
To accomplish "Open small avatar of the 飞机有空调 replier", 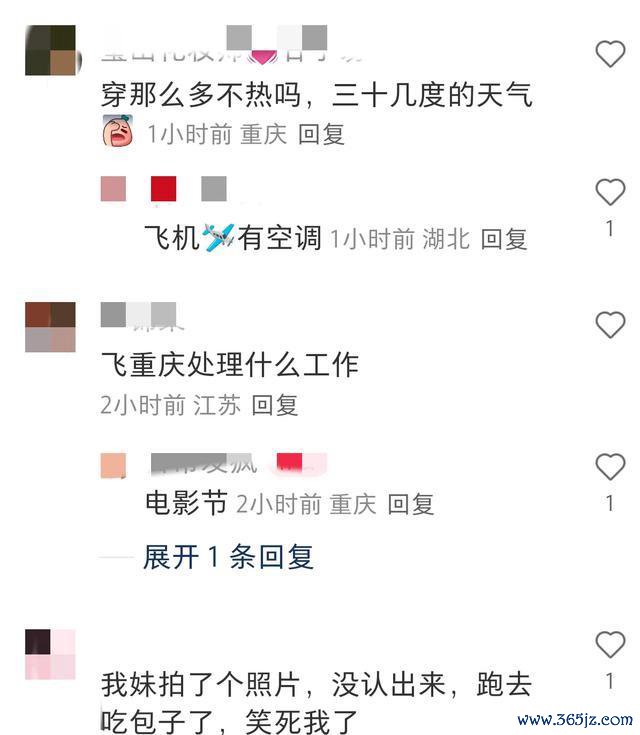I will click(x=113, y=189).
